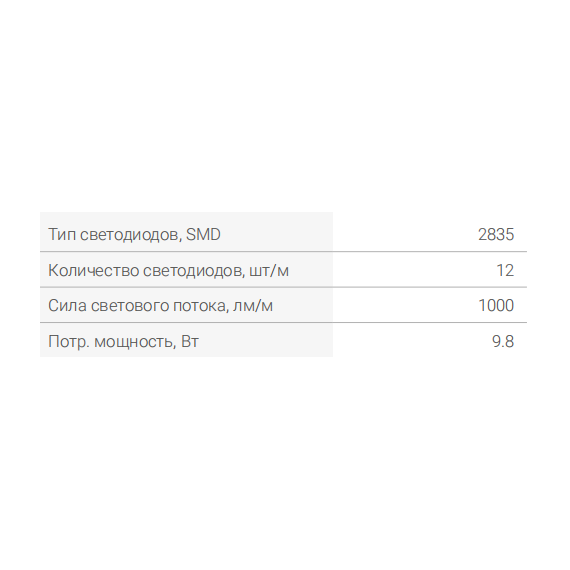Click the 'Потр. мощность, Вт' label
This screenshot has height=570, width=570.
[x=123, y=341]
